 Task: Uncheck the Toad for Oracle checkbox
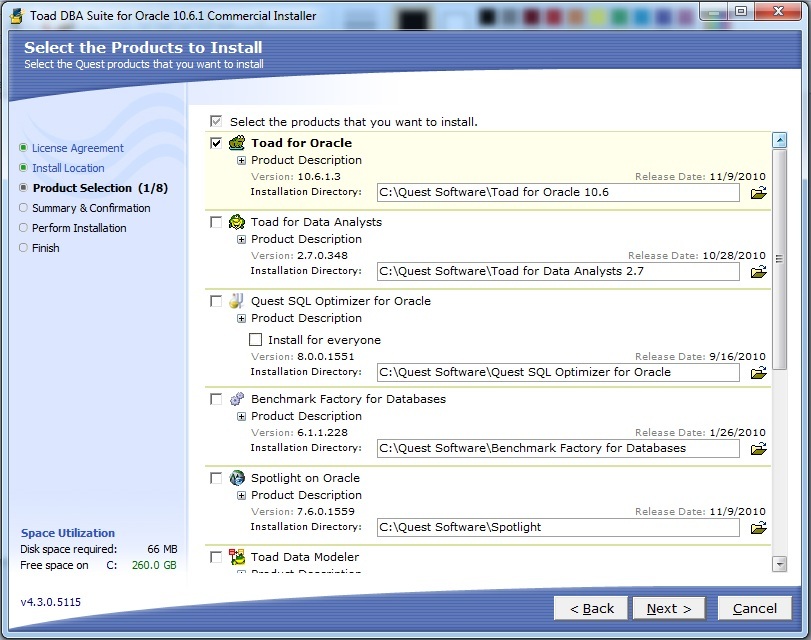(x=216, y=143)
